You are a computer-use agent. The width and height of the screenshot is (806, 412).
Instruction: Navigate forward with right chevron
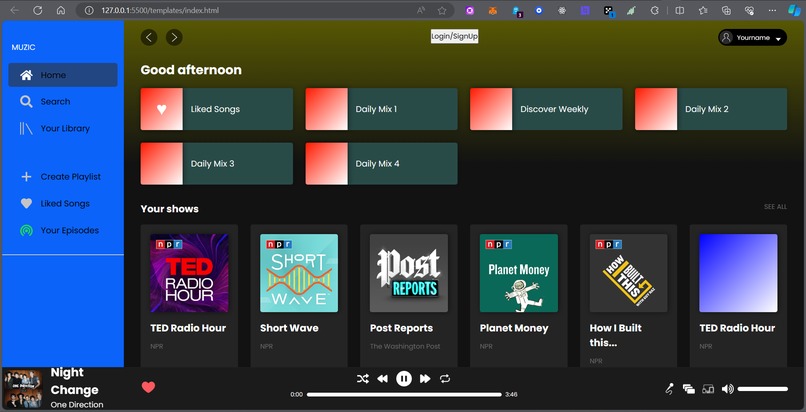tap(174, 37)
